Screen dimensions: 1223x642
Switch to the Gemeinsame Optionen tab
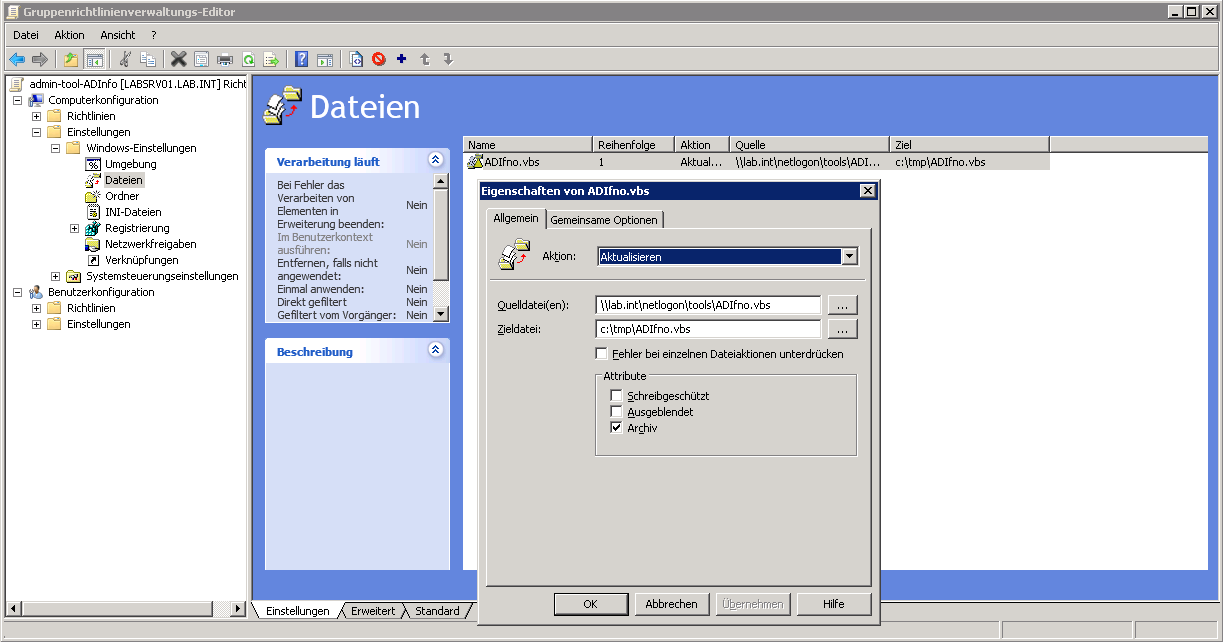point(604,218)
